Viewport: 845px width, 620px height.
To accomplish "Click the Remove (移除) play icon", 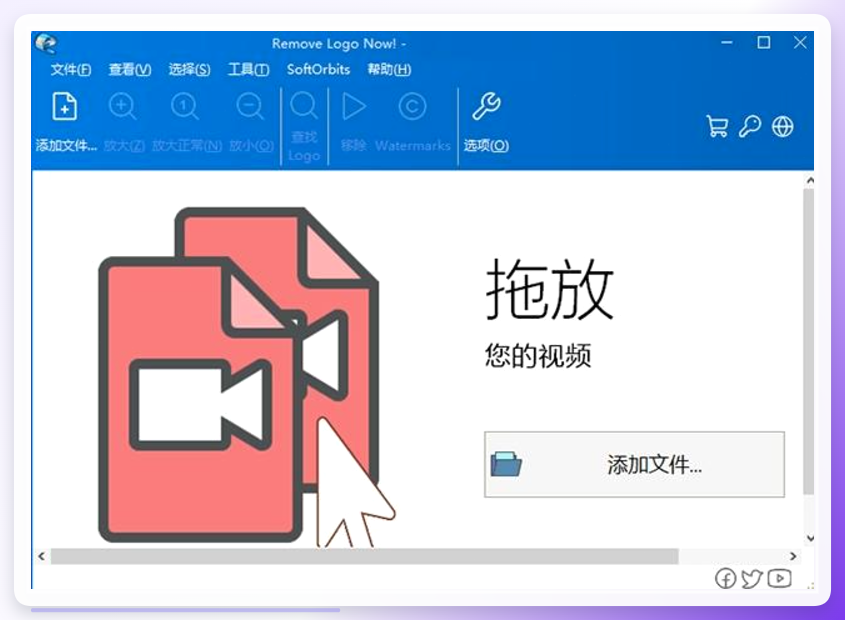I will [354, 106].
